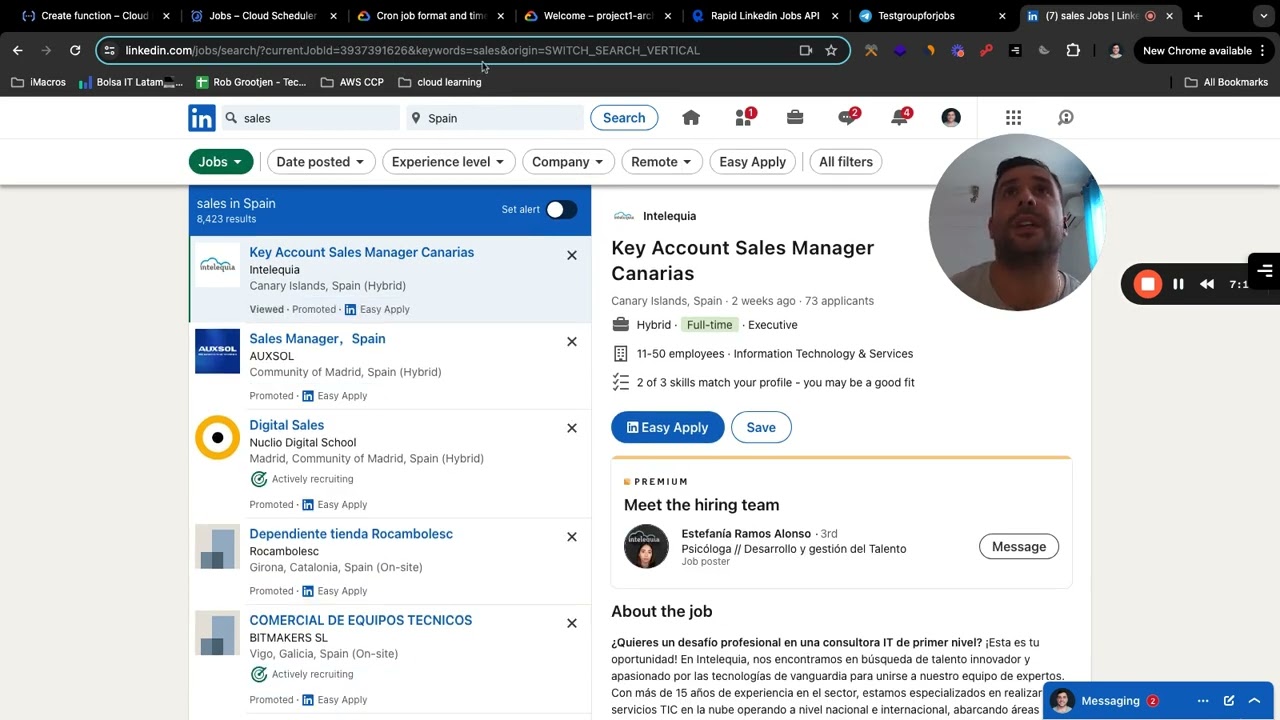
Task: Open the Home feed house icon
Action: click(x=691, y=118)
